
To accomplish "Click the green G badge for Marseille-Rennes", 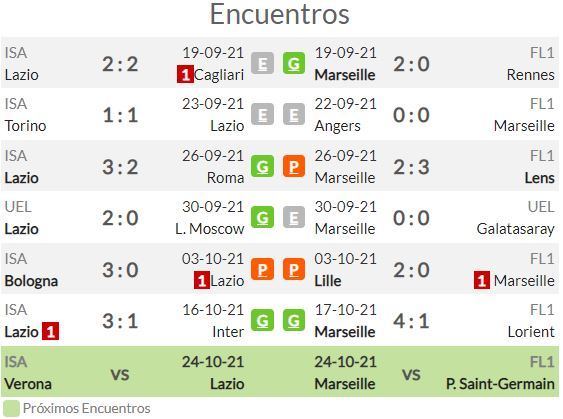I will pyautogui.click(x=294, y=63).
